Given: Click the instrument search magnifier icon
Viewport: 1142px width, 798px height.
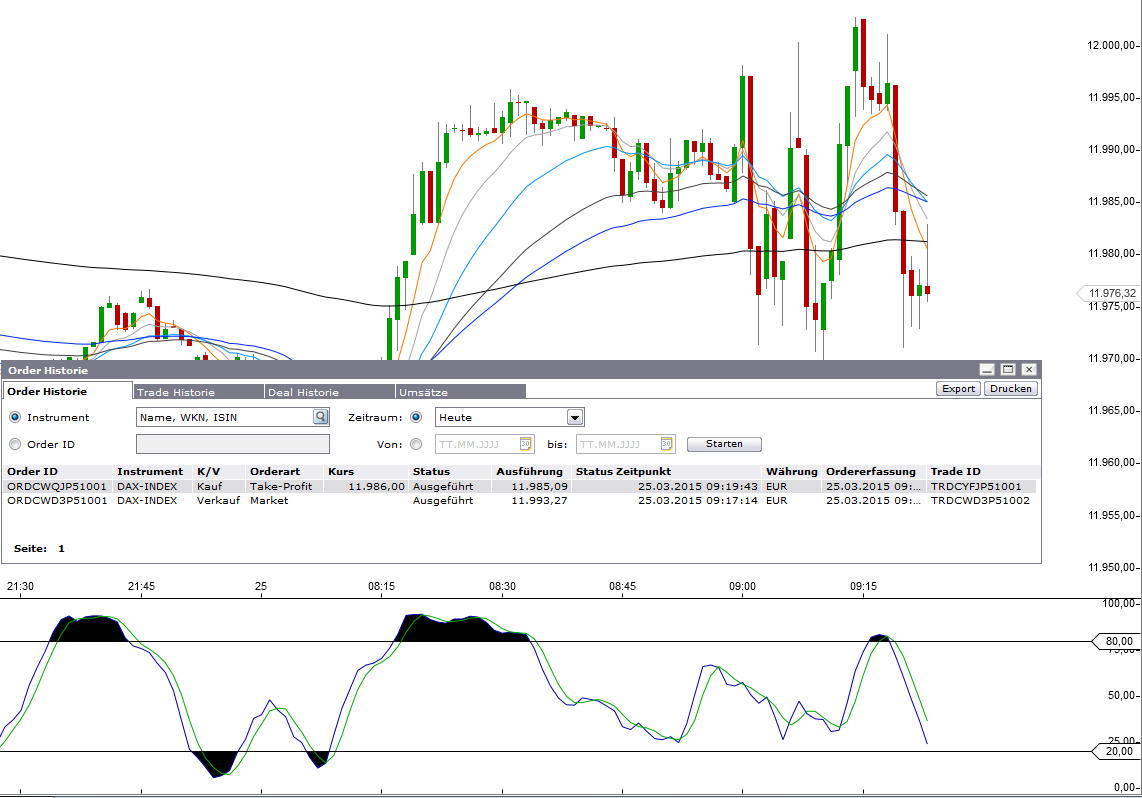Looking at the screenshot, I should click(321, 417).
